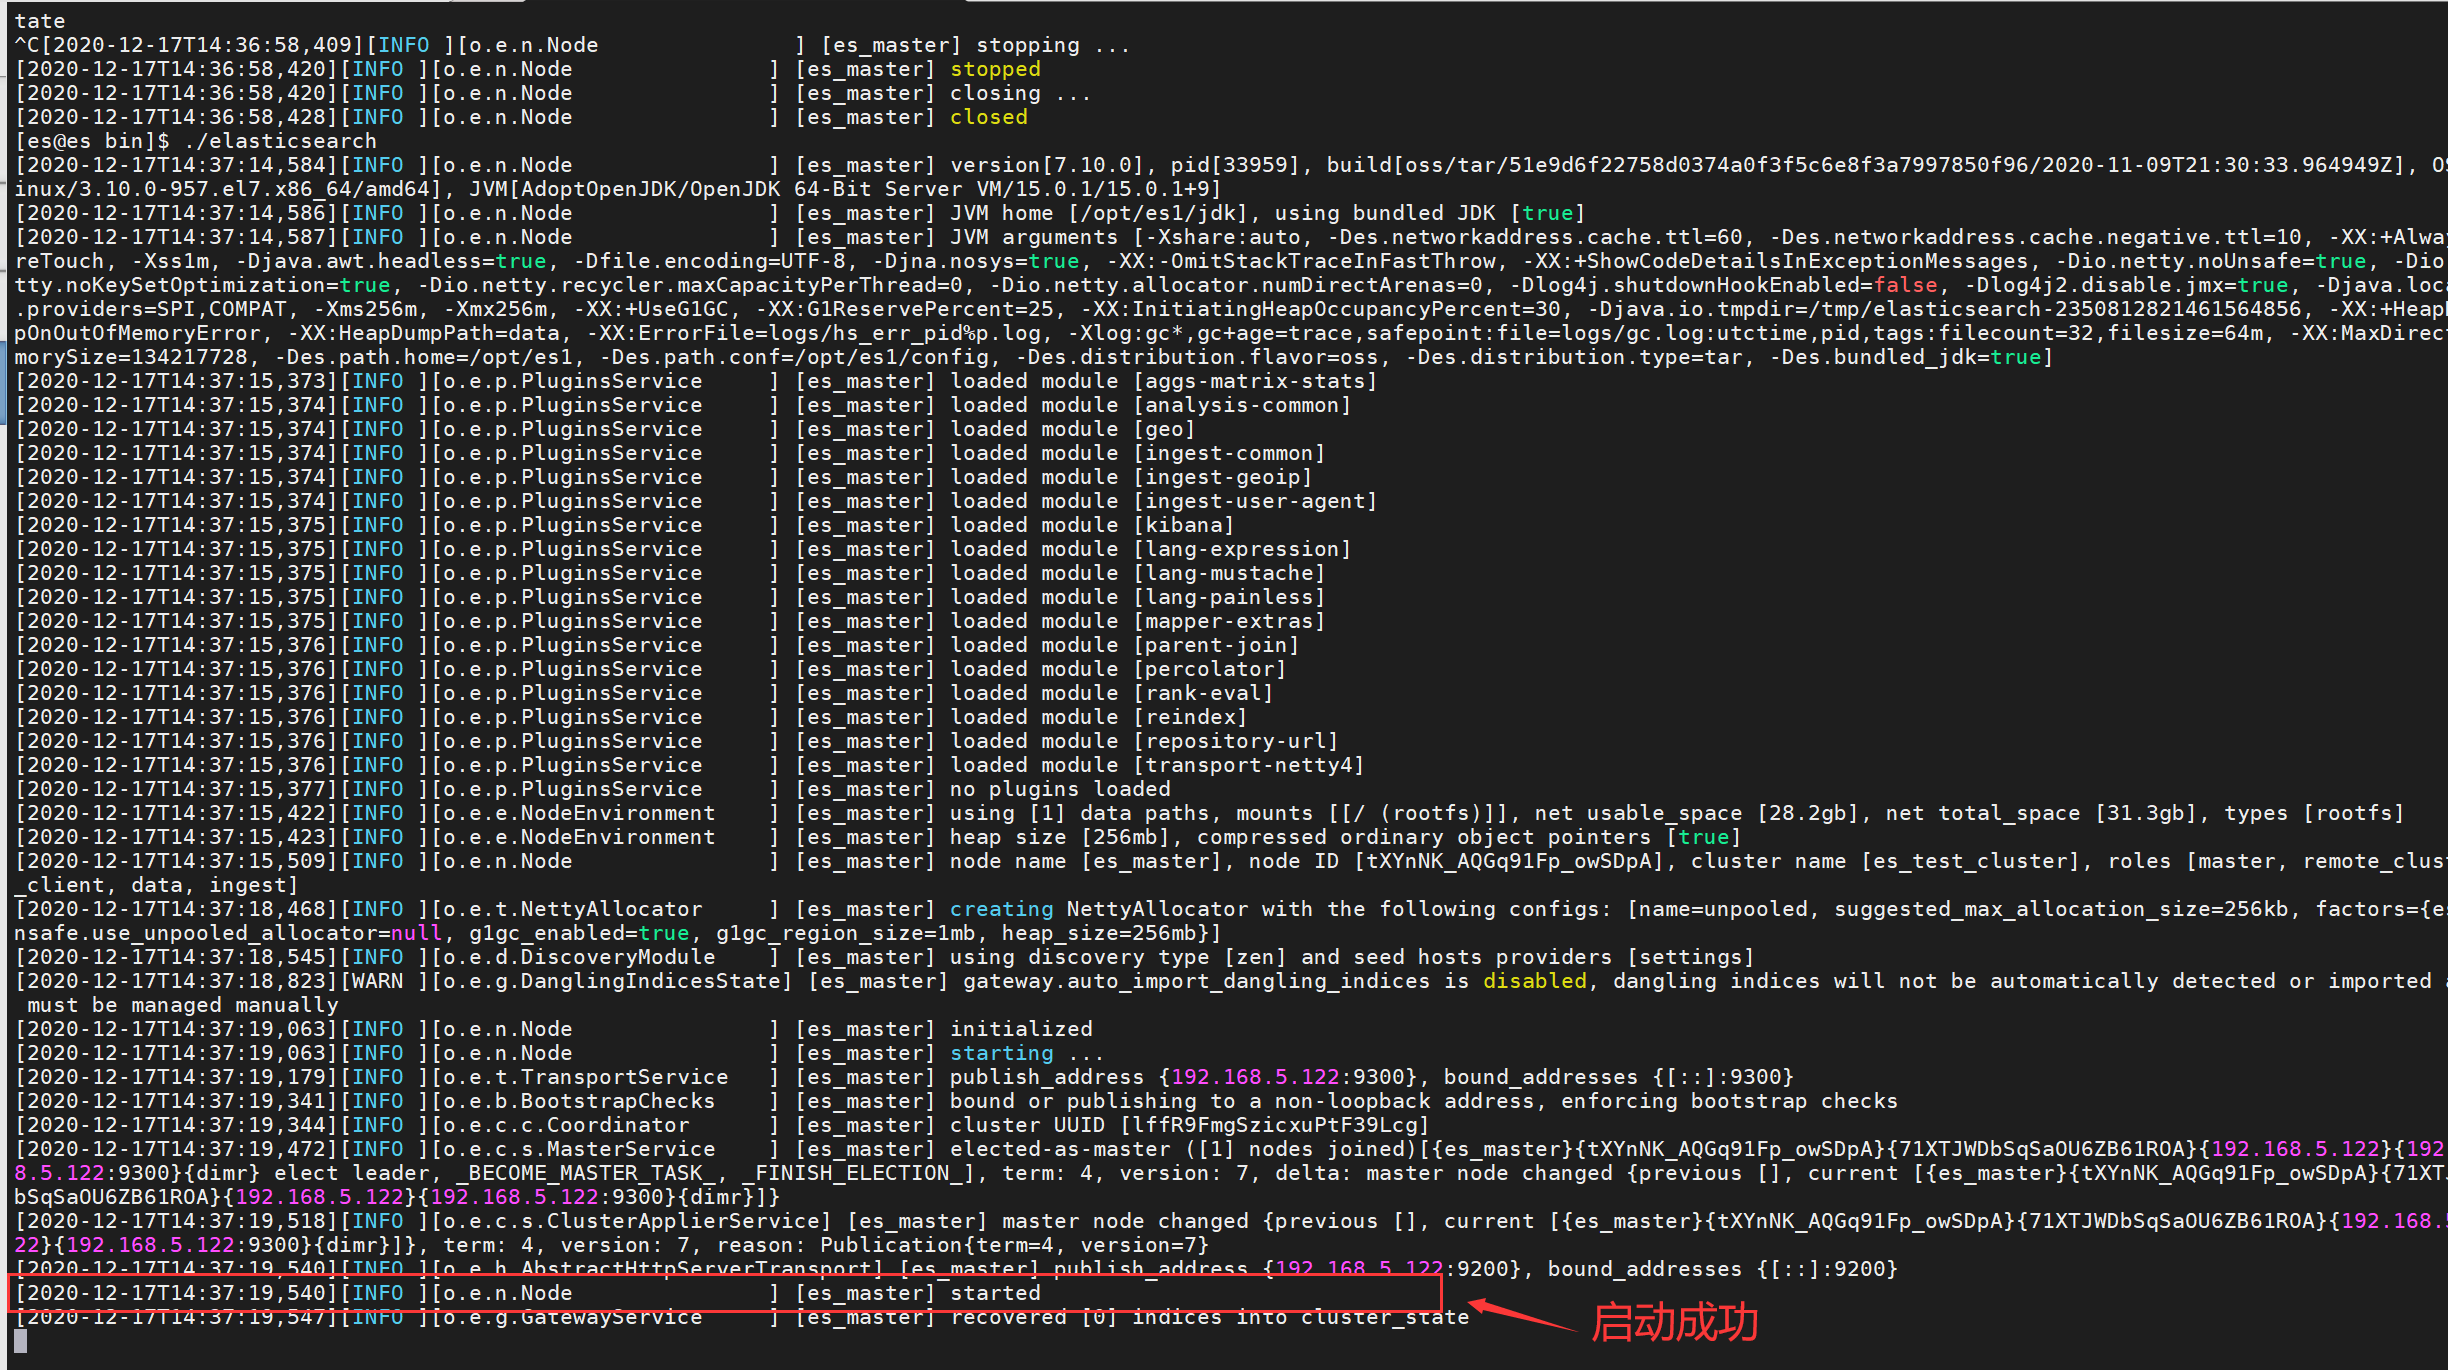Click 'must be managed manually' wrapped line

(183, 1005)
